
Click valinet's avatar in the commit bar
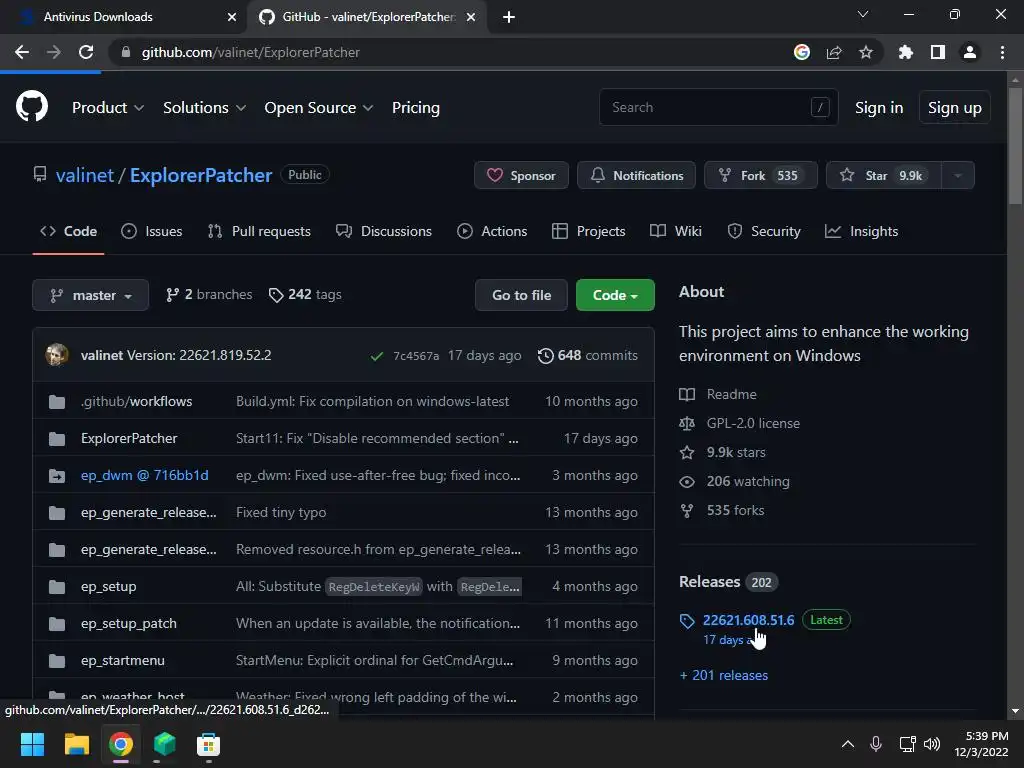click(57, 355)
